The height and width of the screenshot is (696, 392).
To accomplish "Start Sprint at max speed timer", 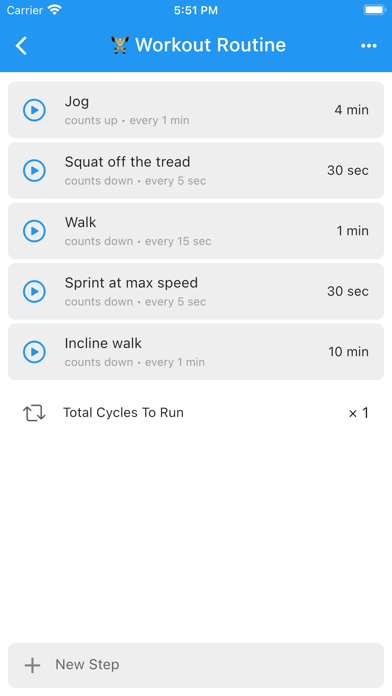I will [34, 291].
